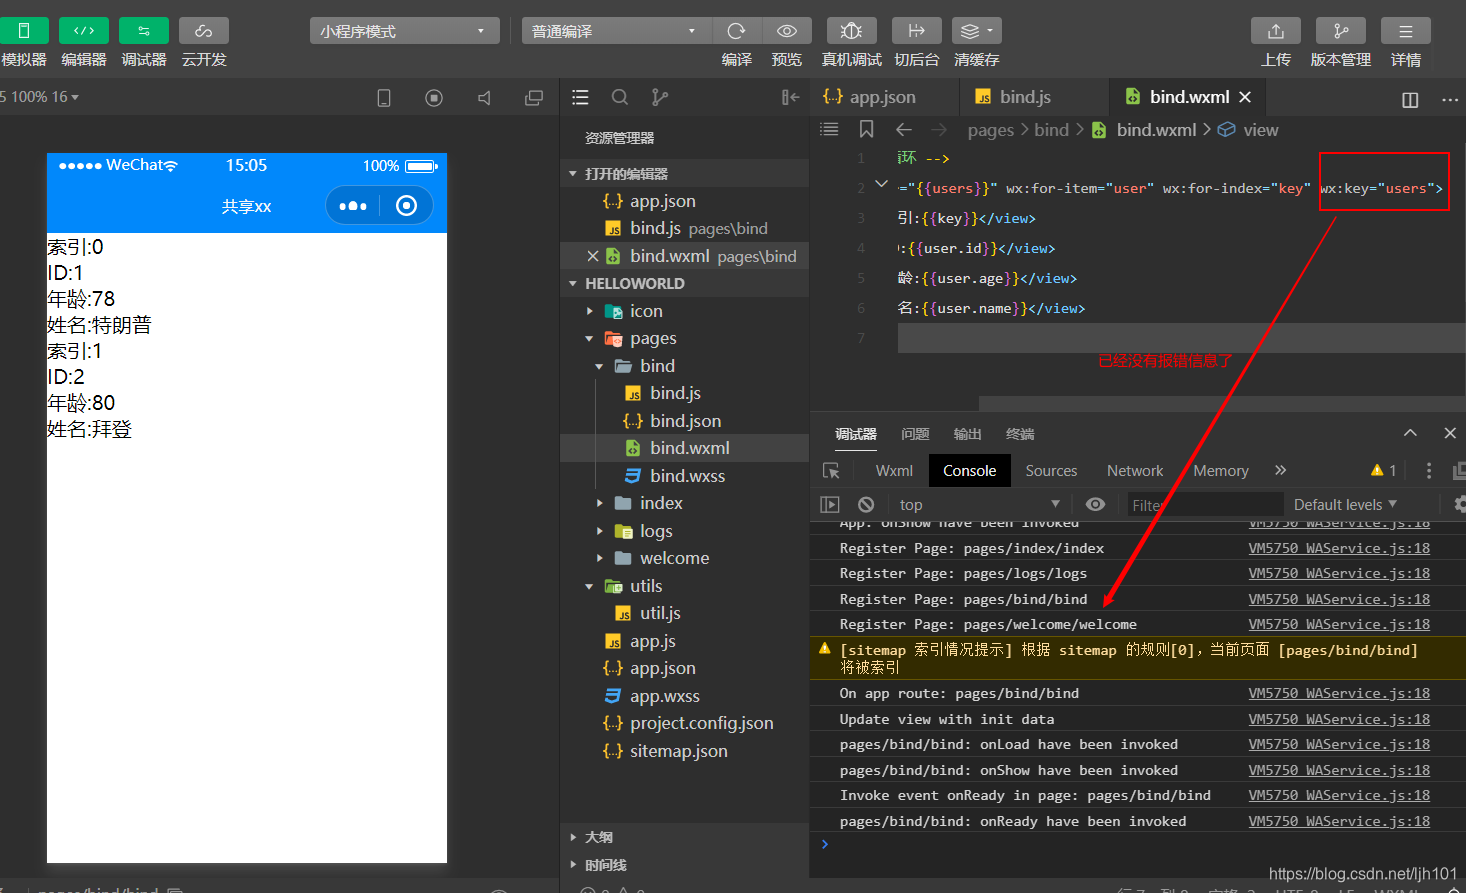
Task: Open version management (版本管理)
Action: click(1341, 31)
